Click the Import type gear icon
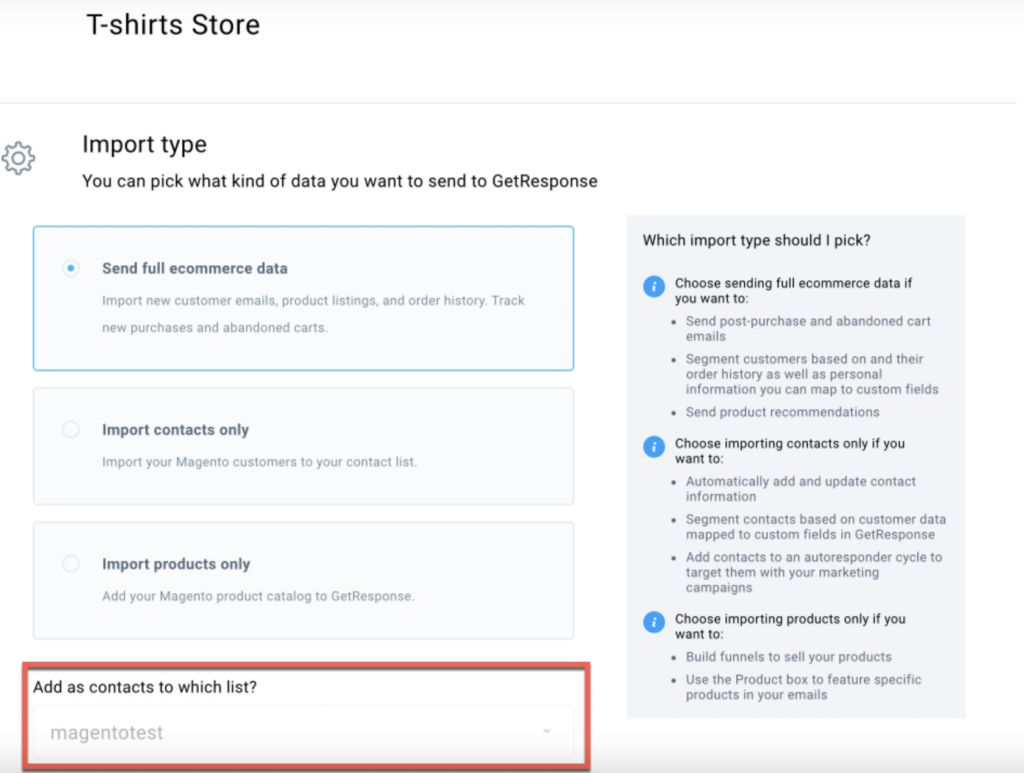Viewport: 1024px width, 773px height. click(18, 158)
